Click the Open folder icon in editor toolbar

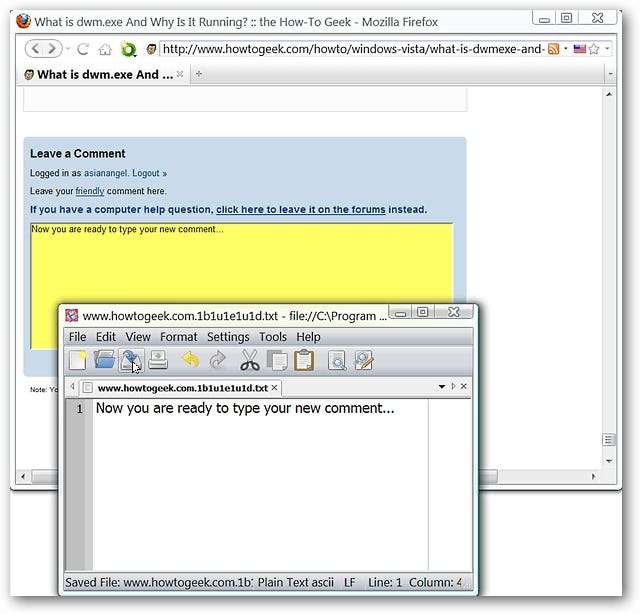104,360
